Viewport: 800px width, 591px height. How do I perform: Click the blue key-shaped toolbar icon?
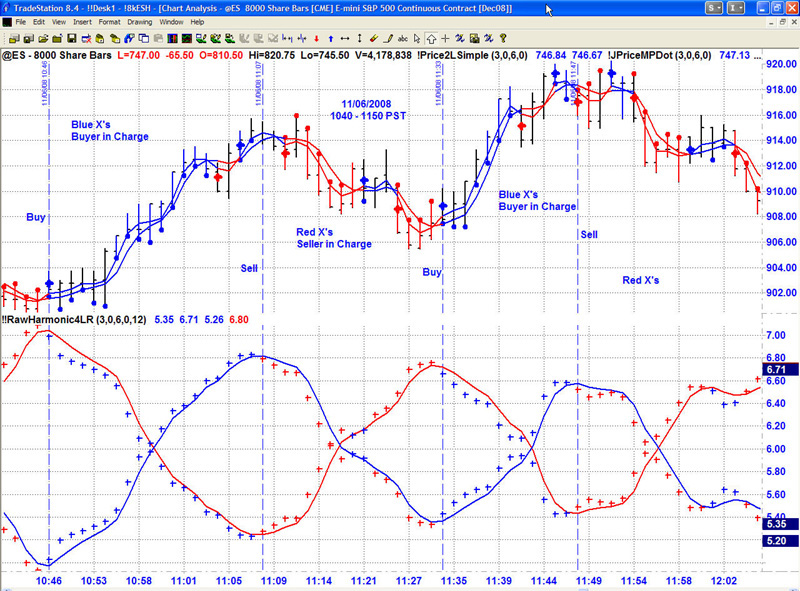129,38
